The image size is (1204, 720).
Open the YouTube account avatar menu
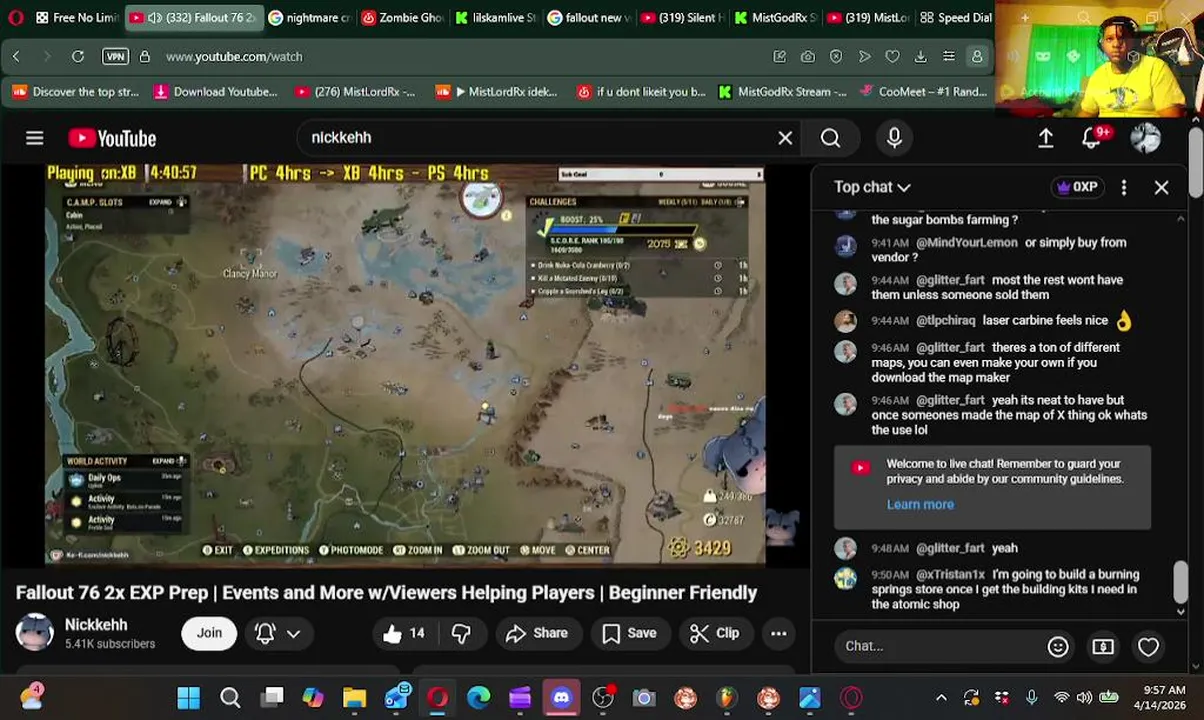pyautogui.click(x=1145, y=138)
